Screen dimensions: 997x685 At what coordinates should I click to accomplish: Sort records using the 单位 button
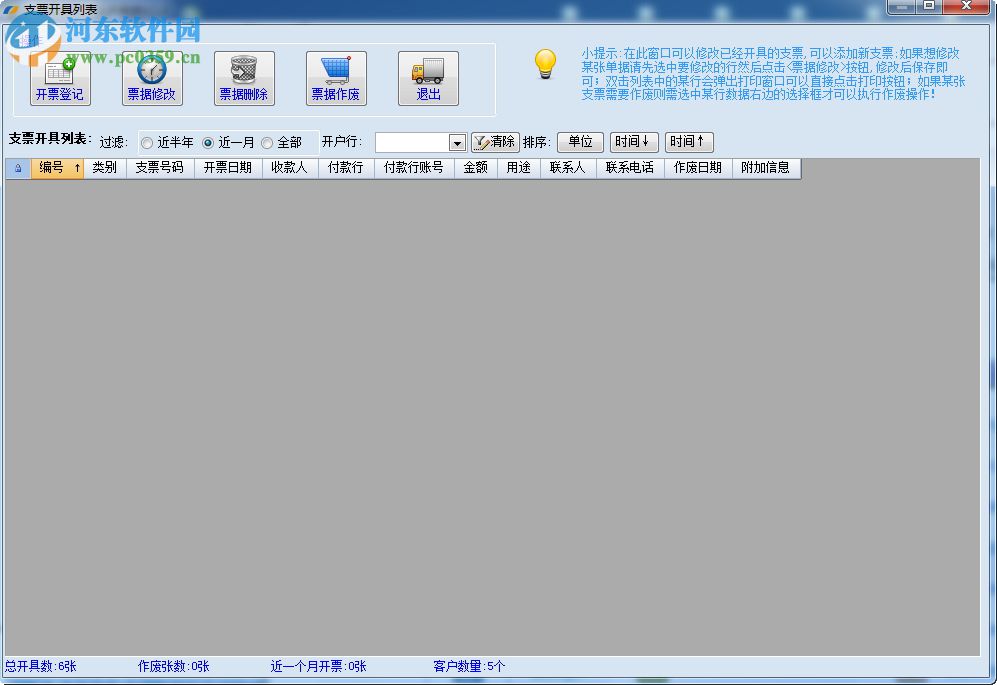coord(580,141)
